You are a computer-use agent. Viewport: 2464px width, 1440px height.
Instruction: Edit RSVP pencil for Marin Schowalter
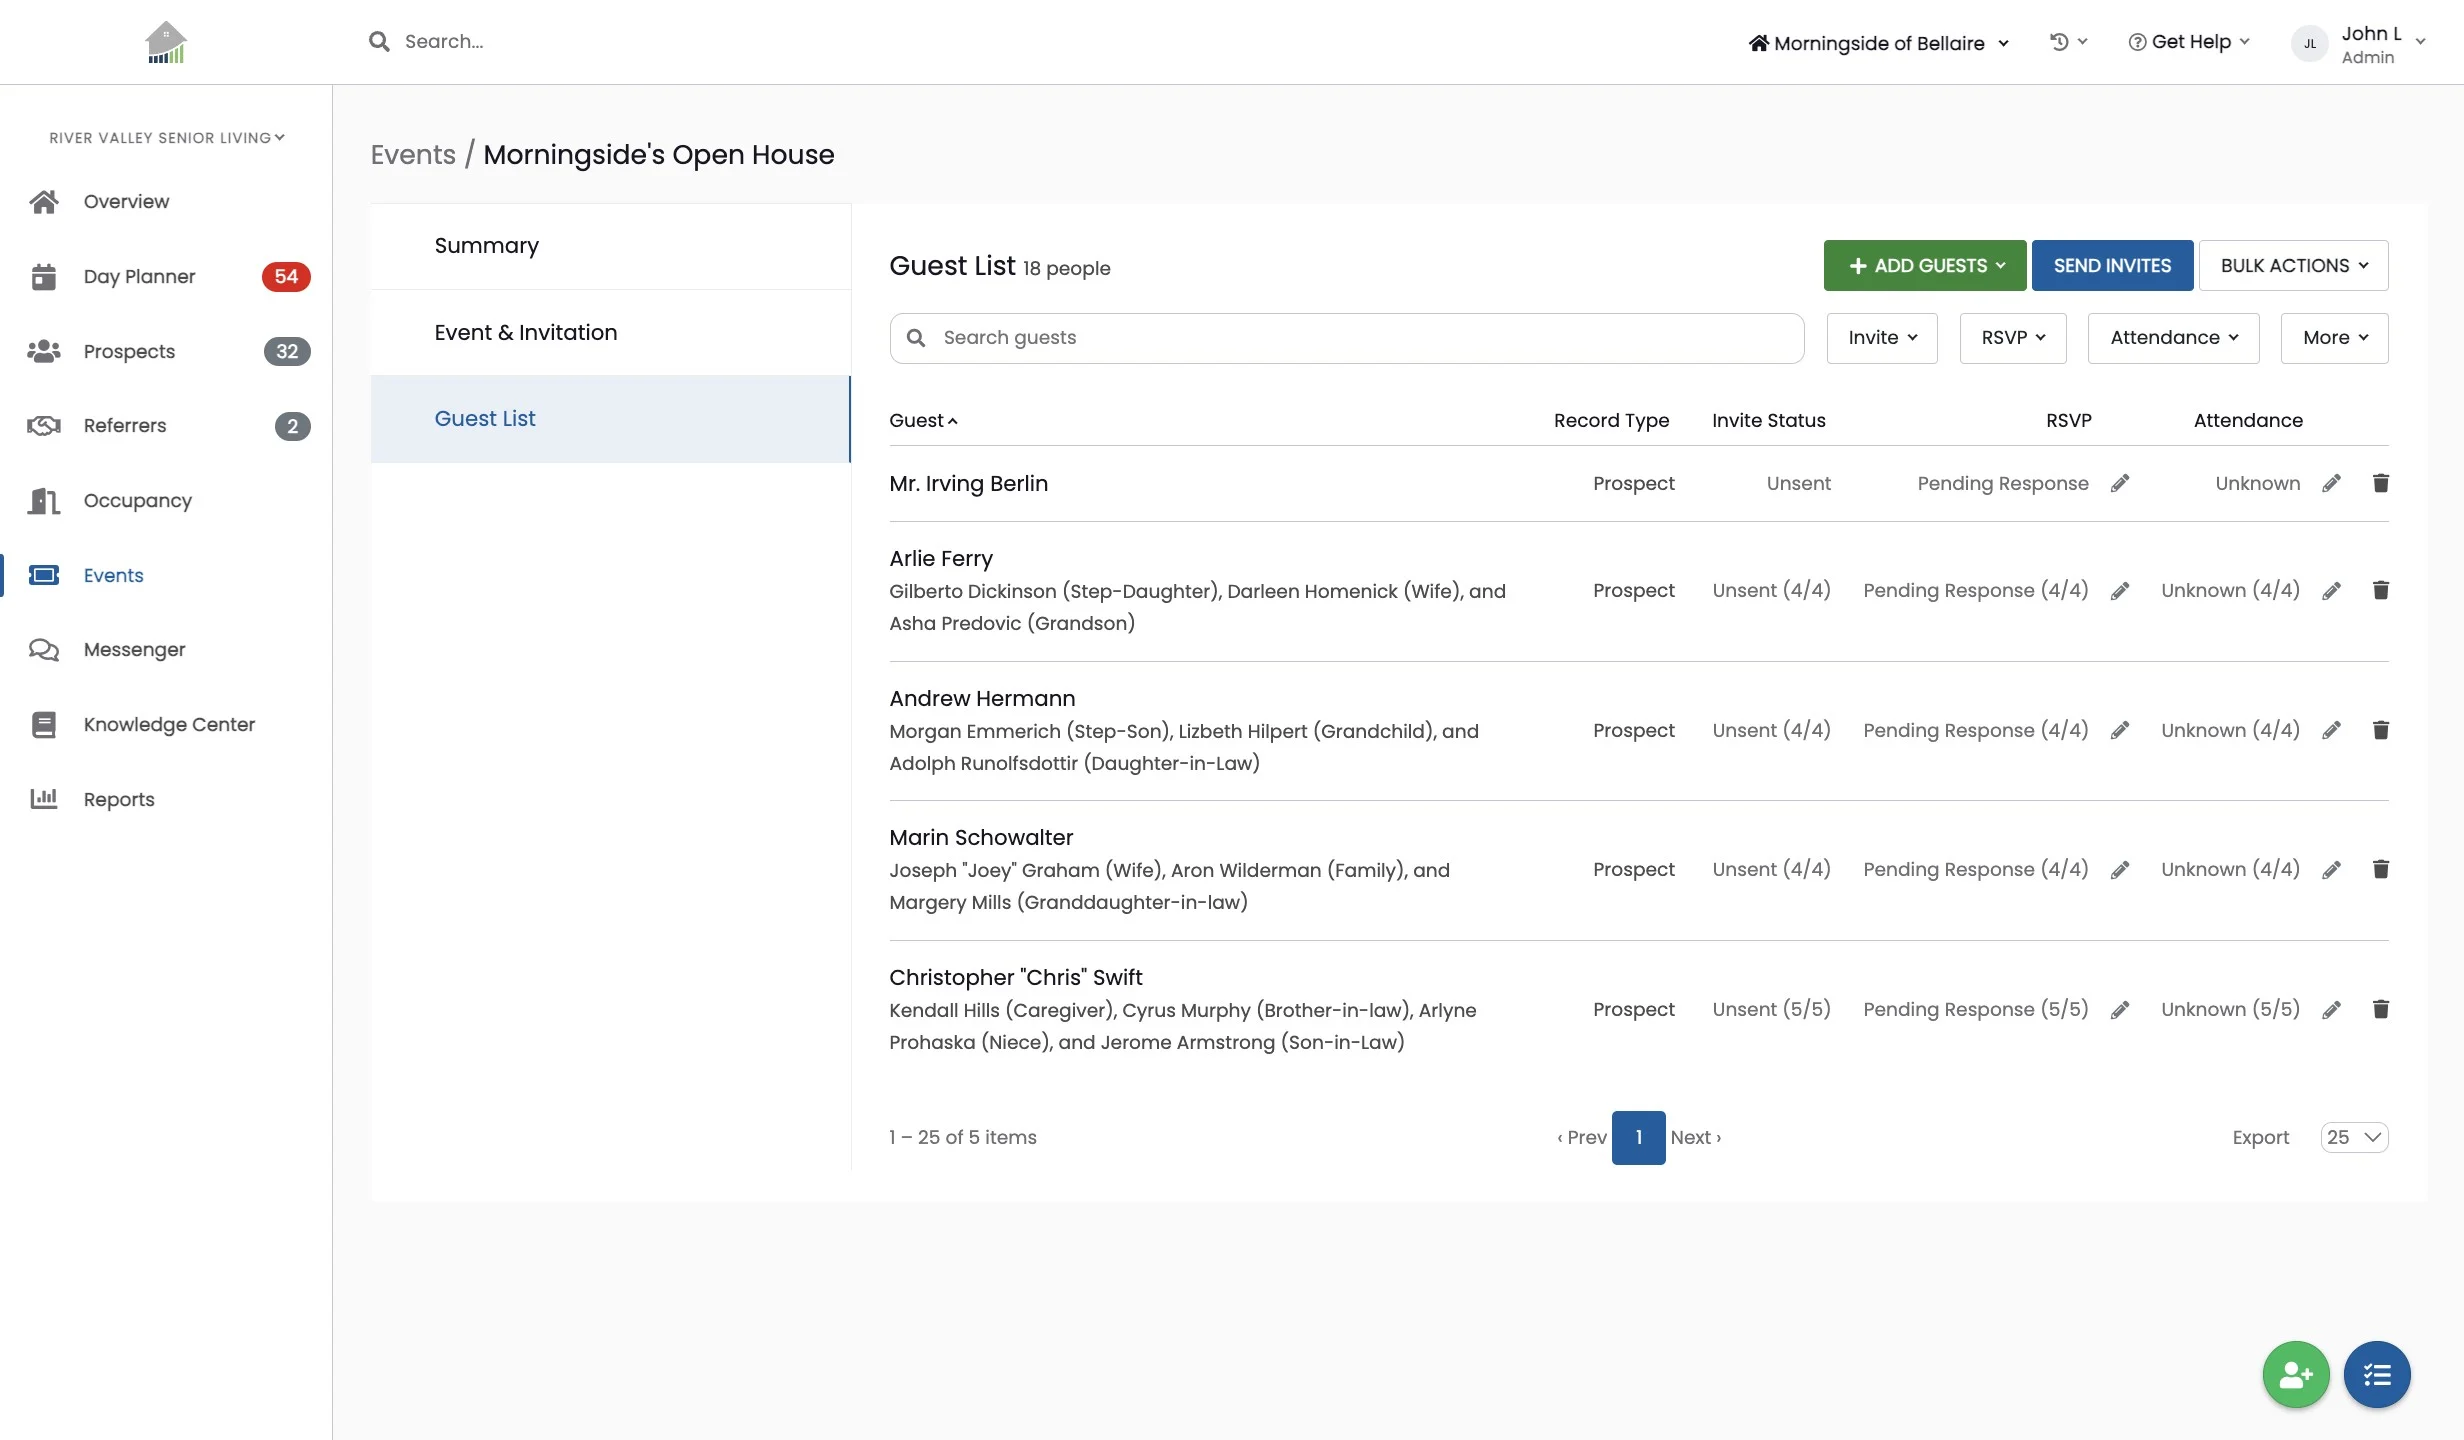pyautogui.click(x=2119, y=870)
